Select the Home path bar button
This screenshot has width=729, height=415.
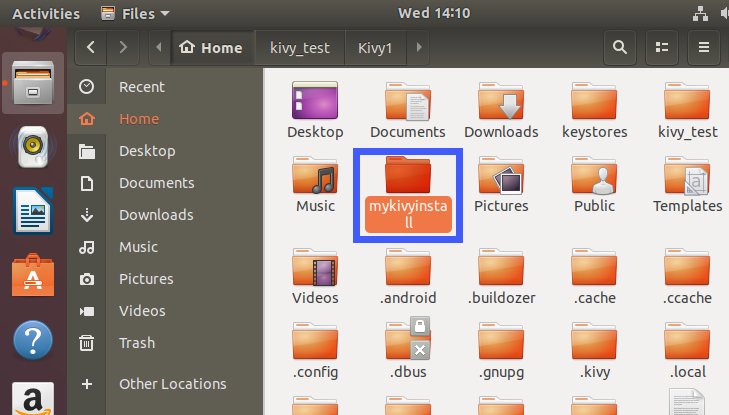click(212, 47)
